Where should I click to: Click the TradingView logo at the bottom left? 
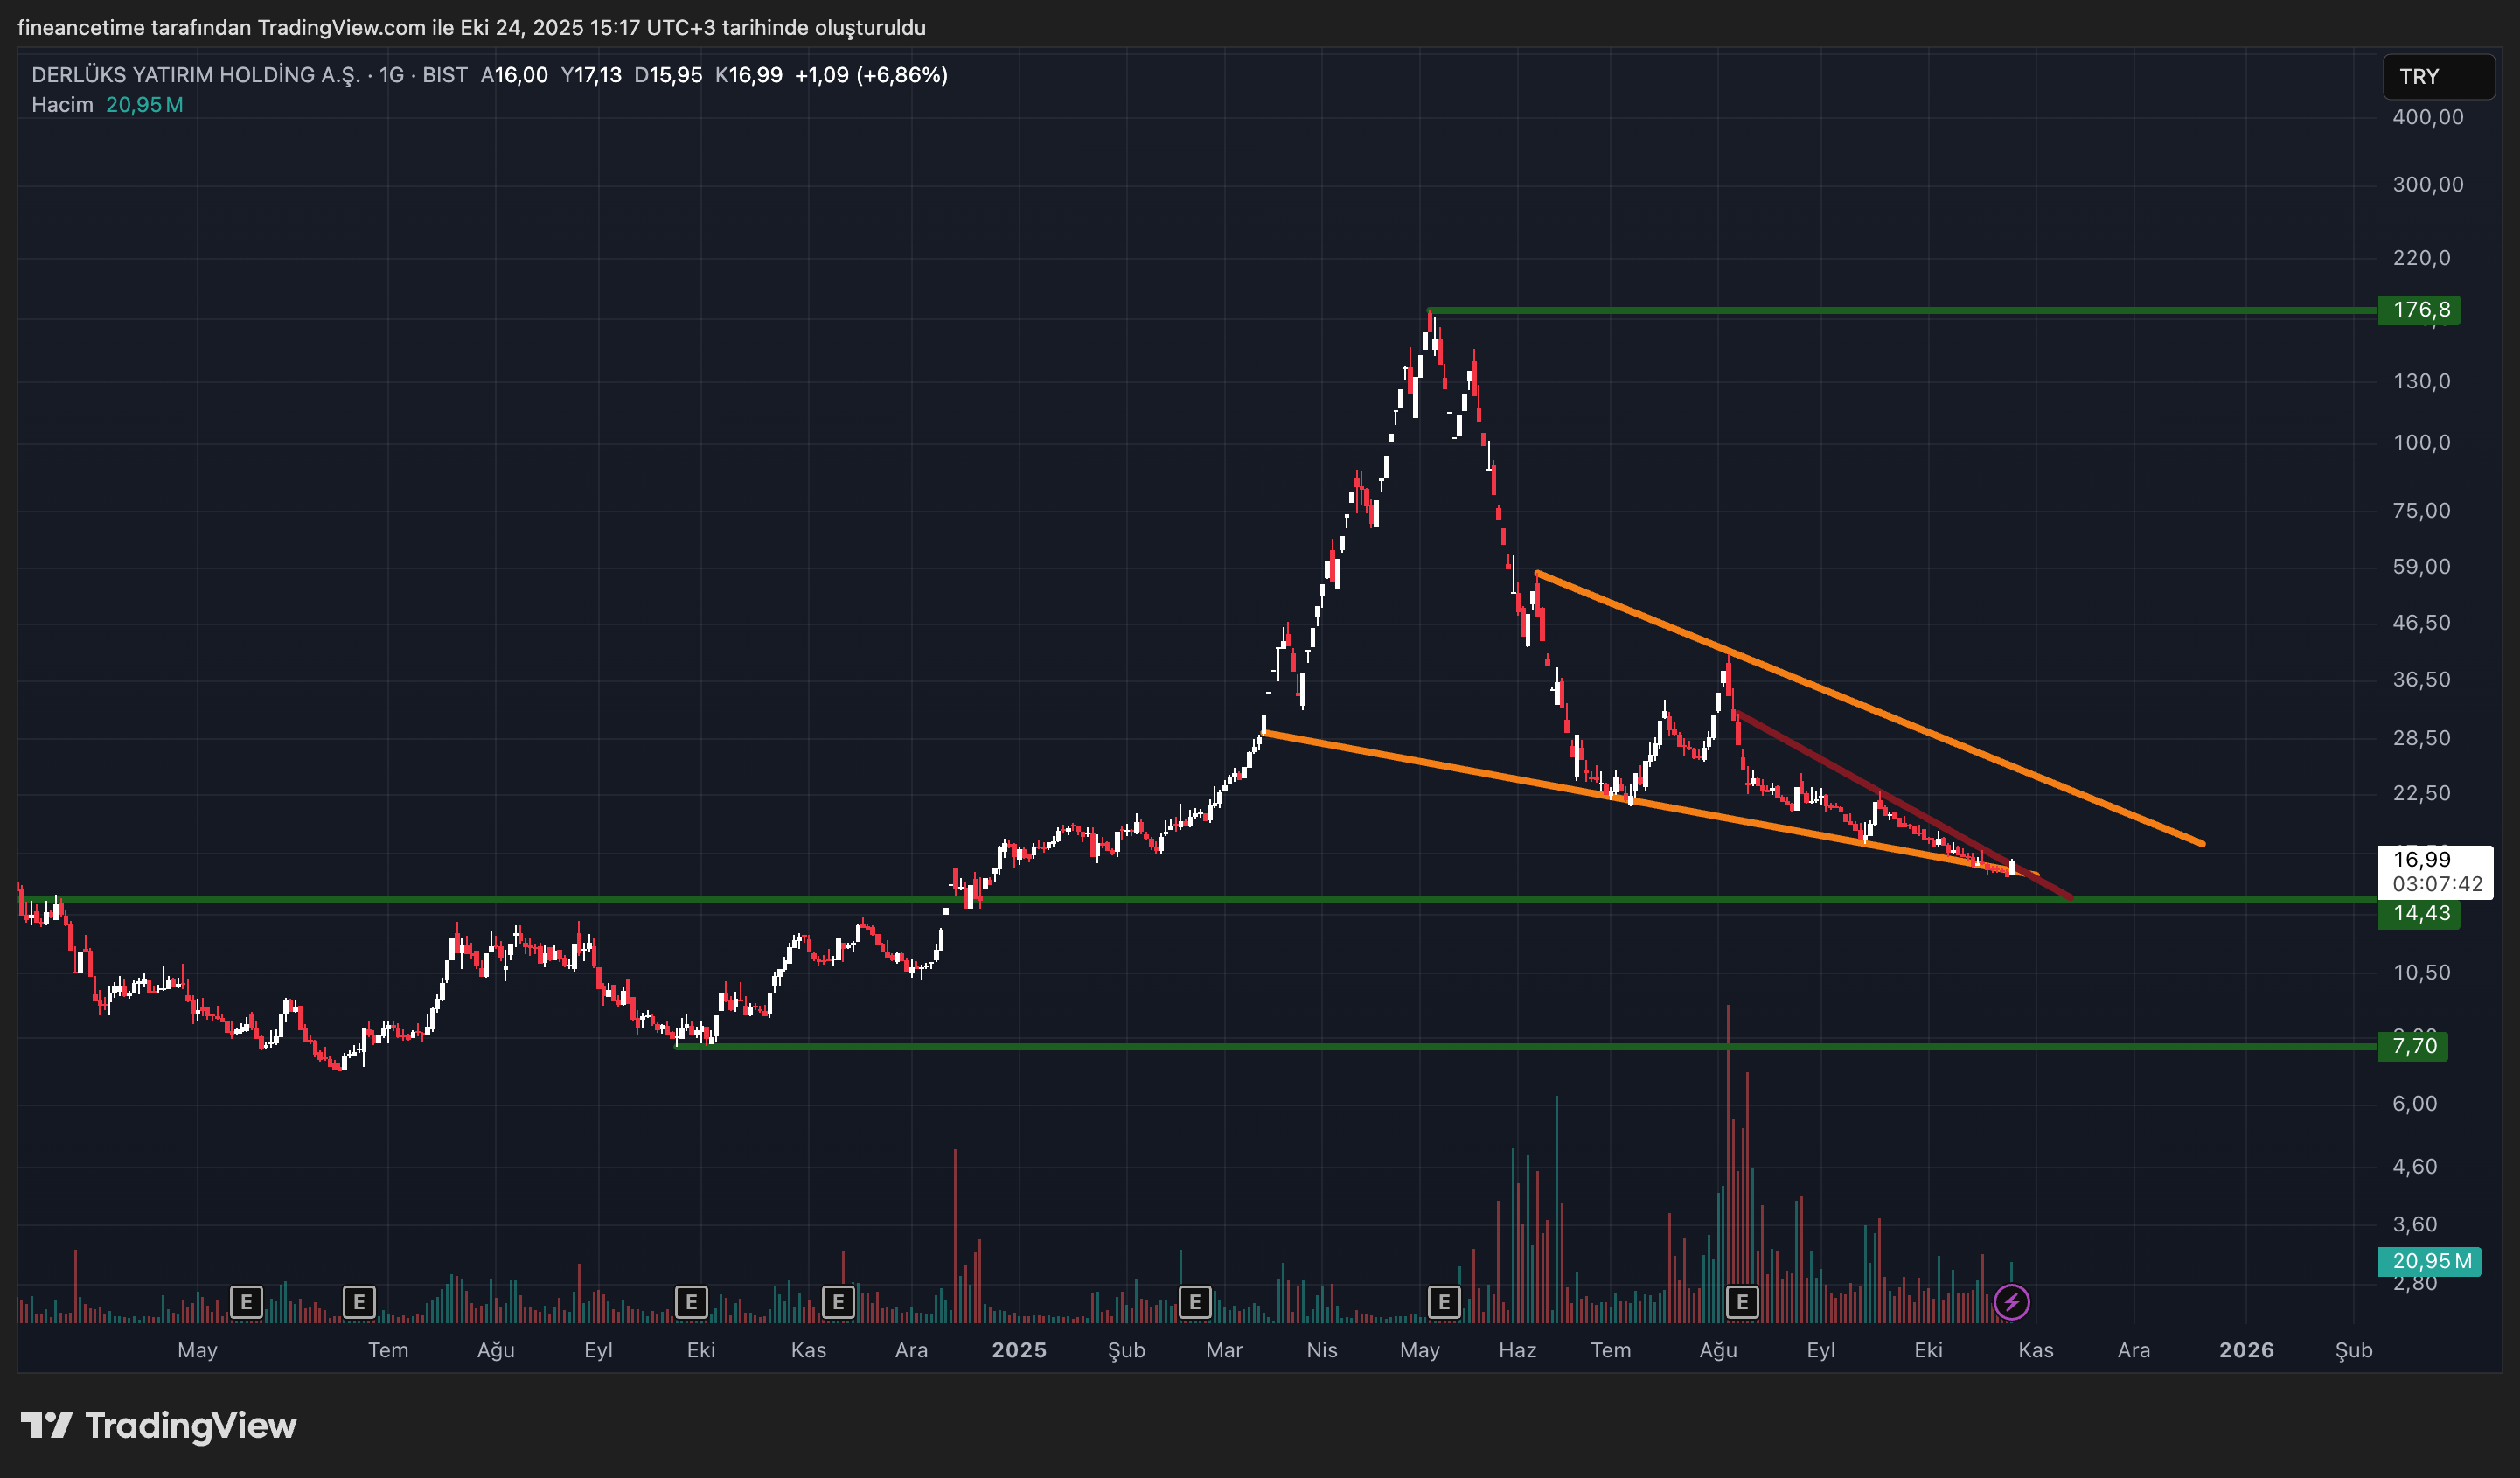[x=160, y=1425]
